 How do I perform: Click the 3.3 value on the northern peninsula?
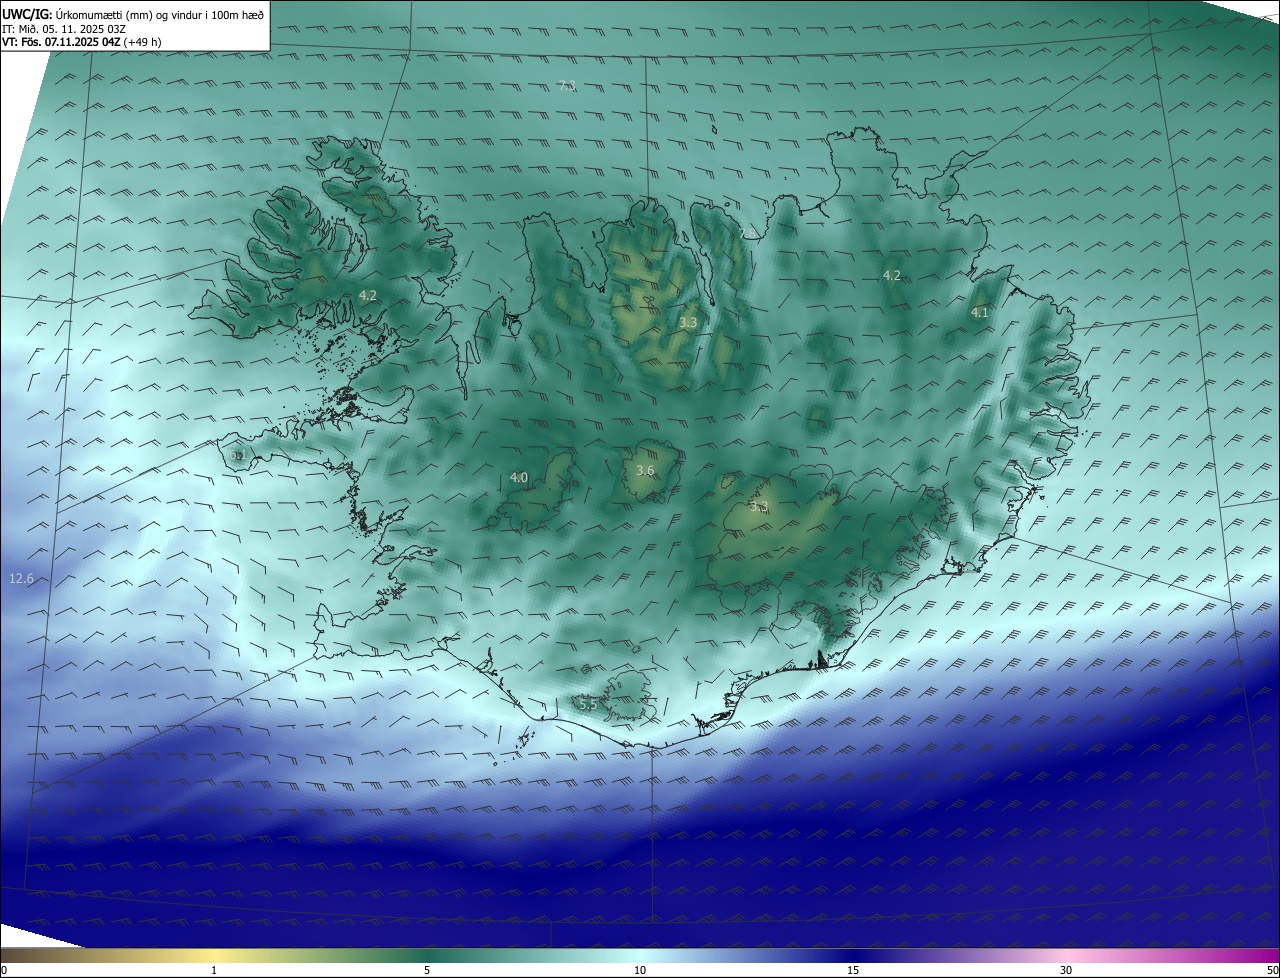(x=688, y=322)
